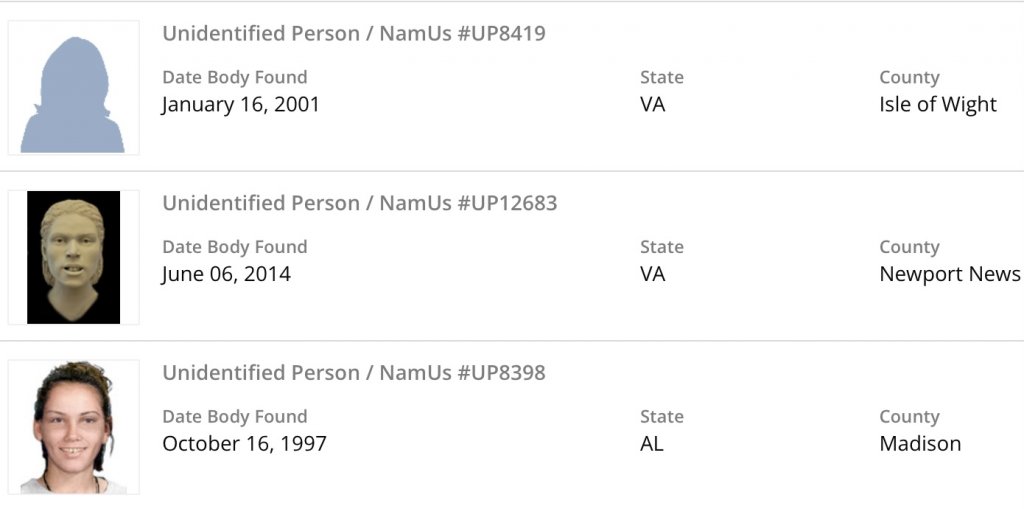1024x509 pixels.
Task: Open the blue silhouette placeholder thumbnail
Action: tap(73, 88)
